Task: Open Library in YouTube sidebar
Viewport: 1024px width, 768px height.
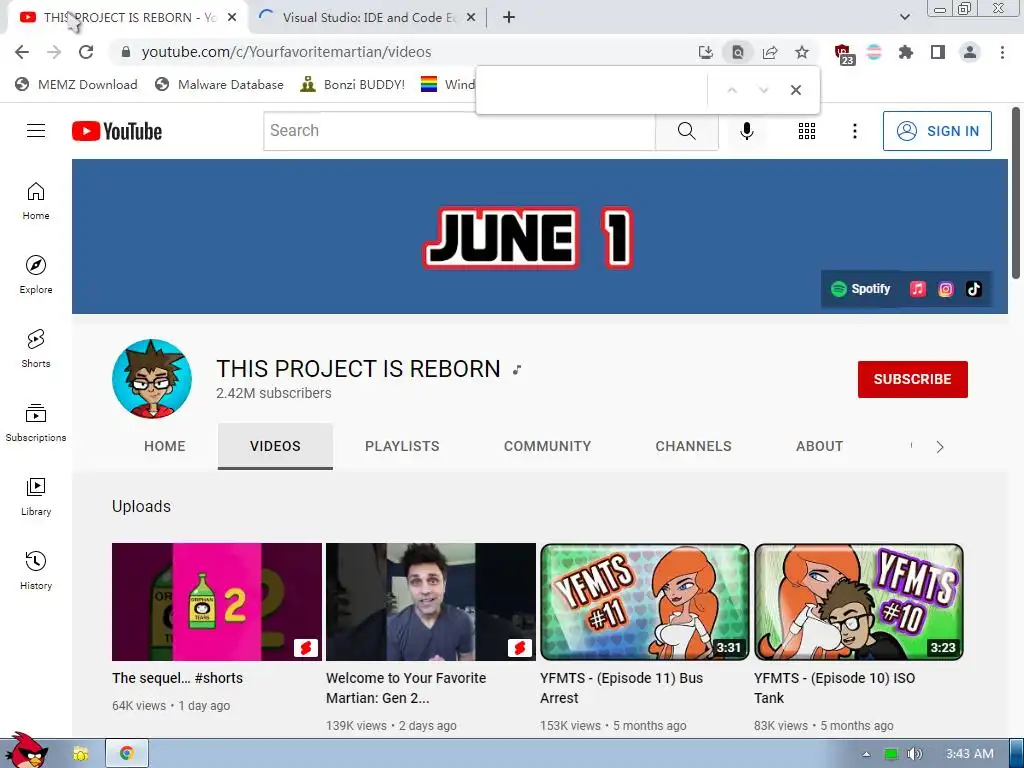Action: coord(36,497)
